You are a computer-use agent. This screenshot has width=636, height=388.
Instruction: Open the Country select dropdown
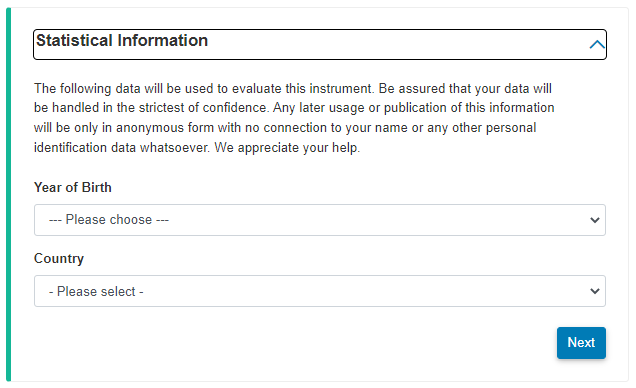tap(320, 291)
